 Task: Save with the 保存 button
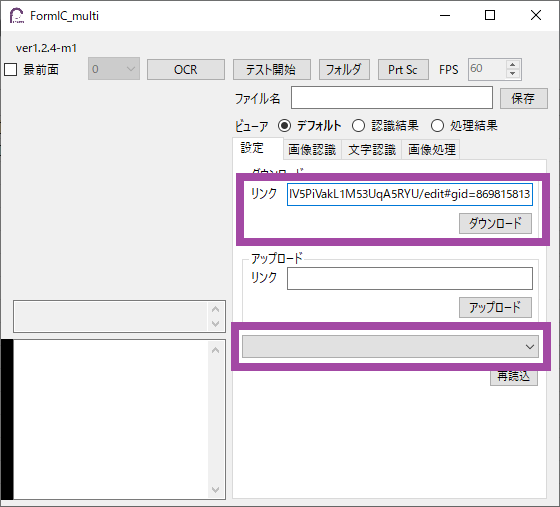(x=524, y=98)
